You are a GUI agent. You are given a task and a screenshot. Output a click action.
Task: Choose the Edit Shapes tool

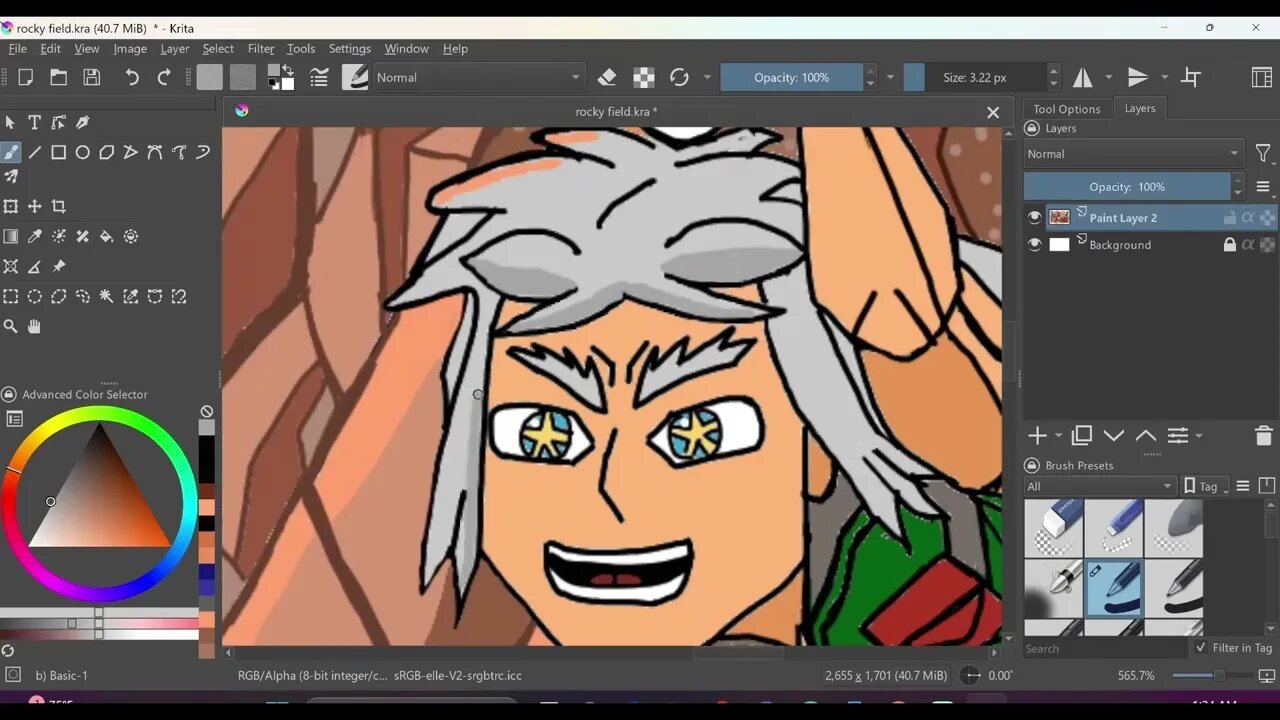[x=59, y=122]
